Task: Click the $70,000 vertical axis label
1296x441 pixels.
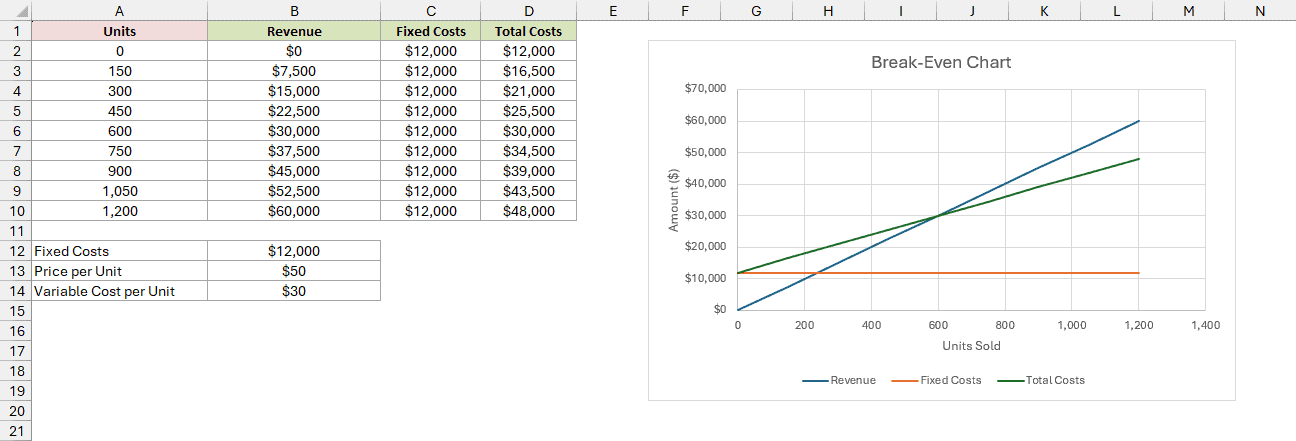Action: [x=705, y=89]
